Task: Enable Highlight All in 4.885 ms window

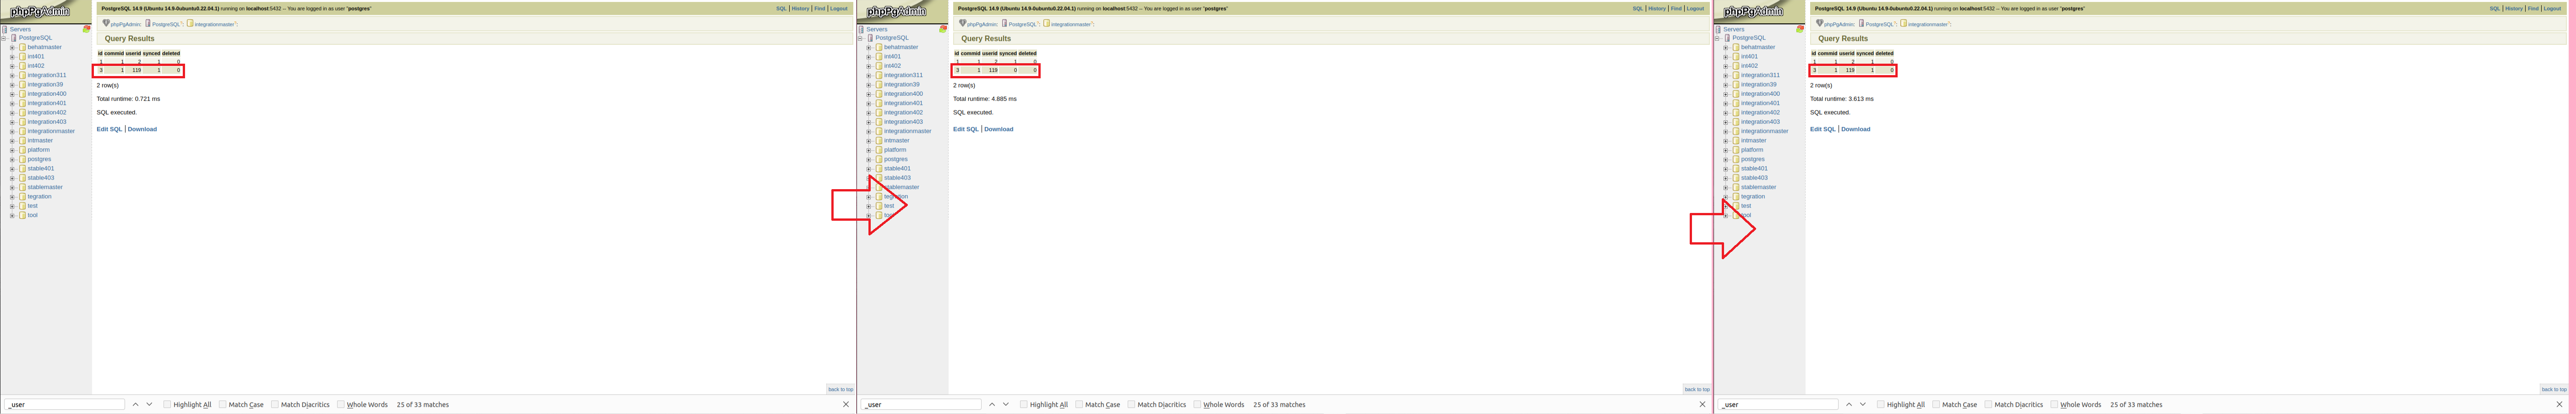Action: (x=1025, y=404)
